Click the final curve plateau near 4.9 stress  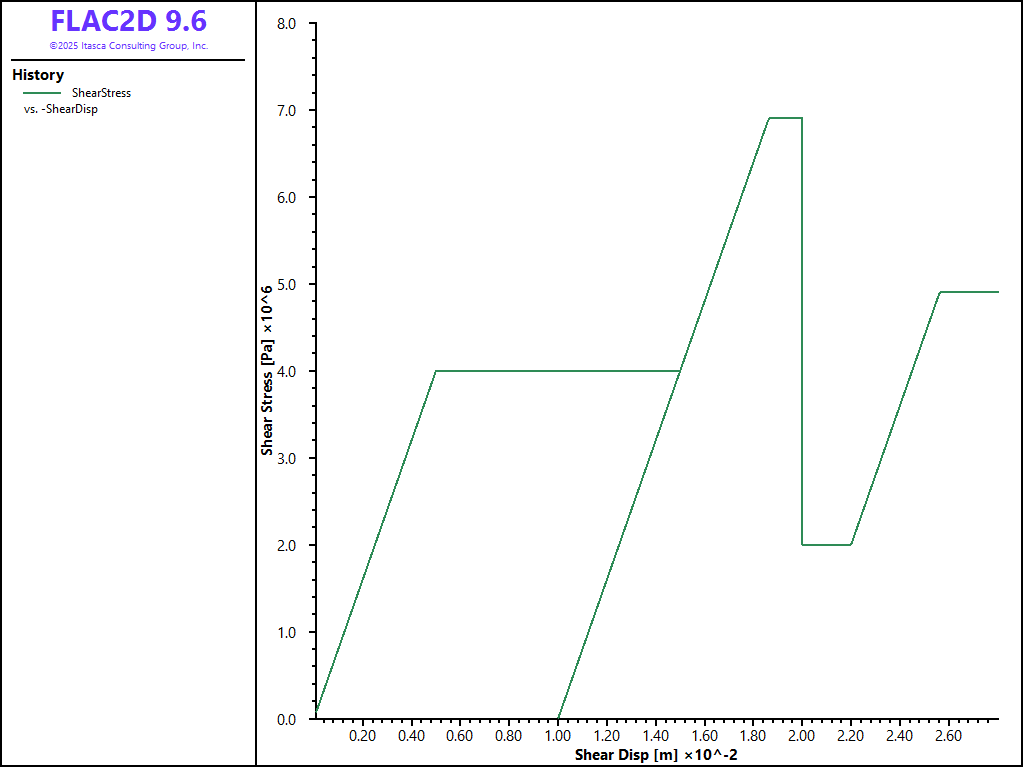coord(970,292)
